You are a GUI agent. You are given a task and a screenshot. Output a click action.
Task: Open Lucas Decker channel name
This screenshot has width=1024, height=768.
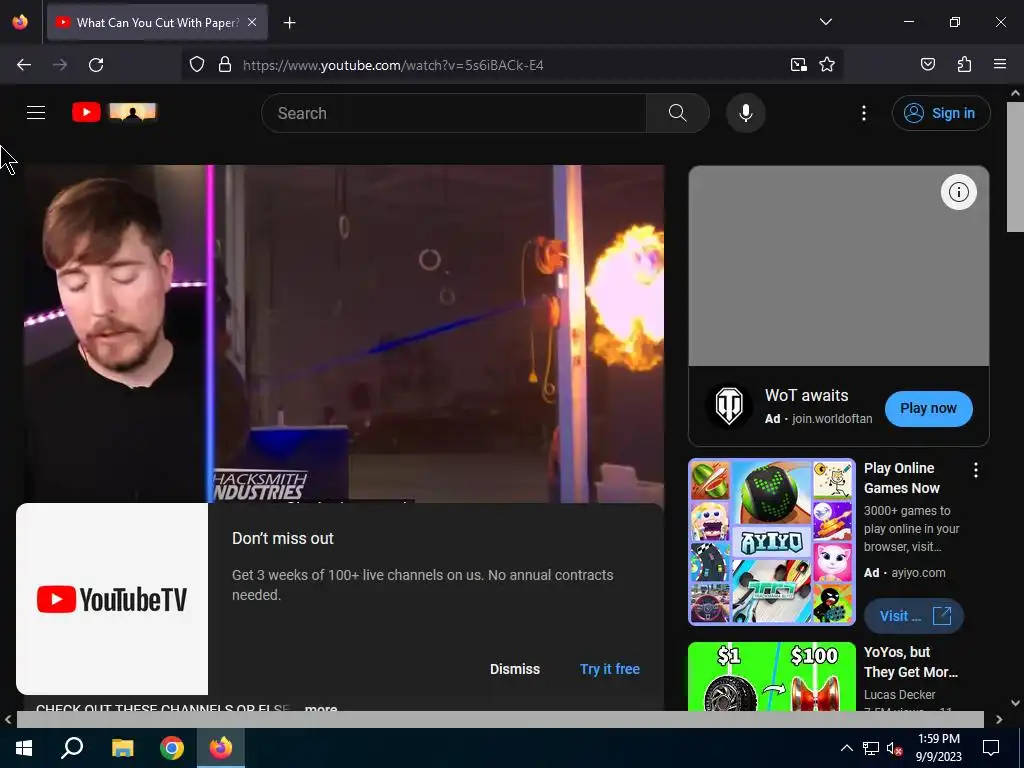[899, 694]
